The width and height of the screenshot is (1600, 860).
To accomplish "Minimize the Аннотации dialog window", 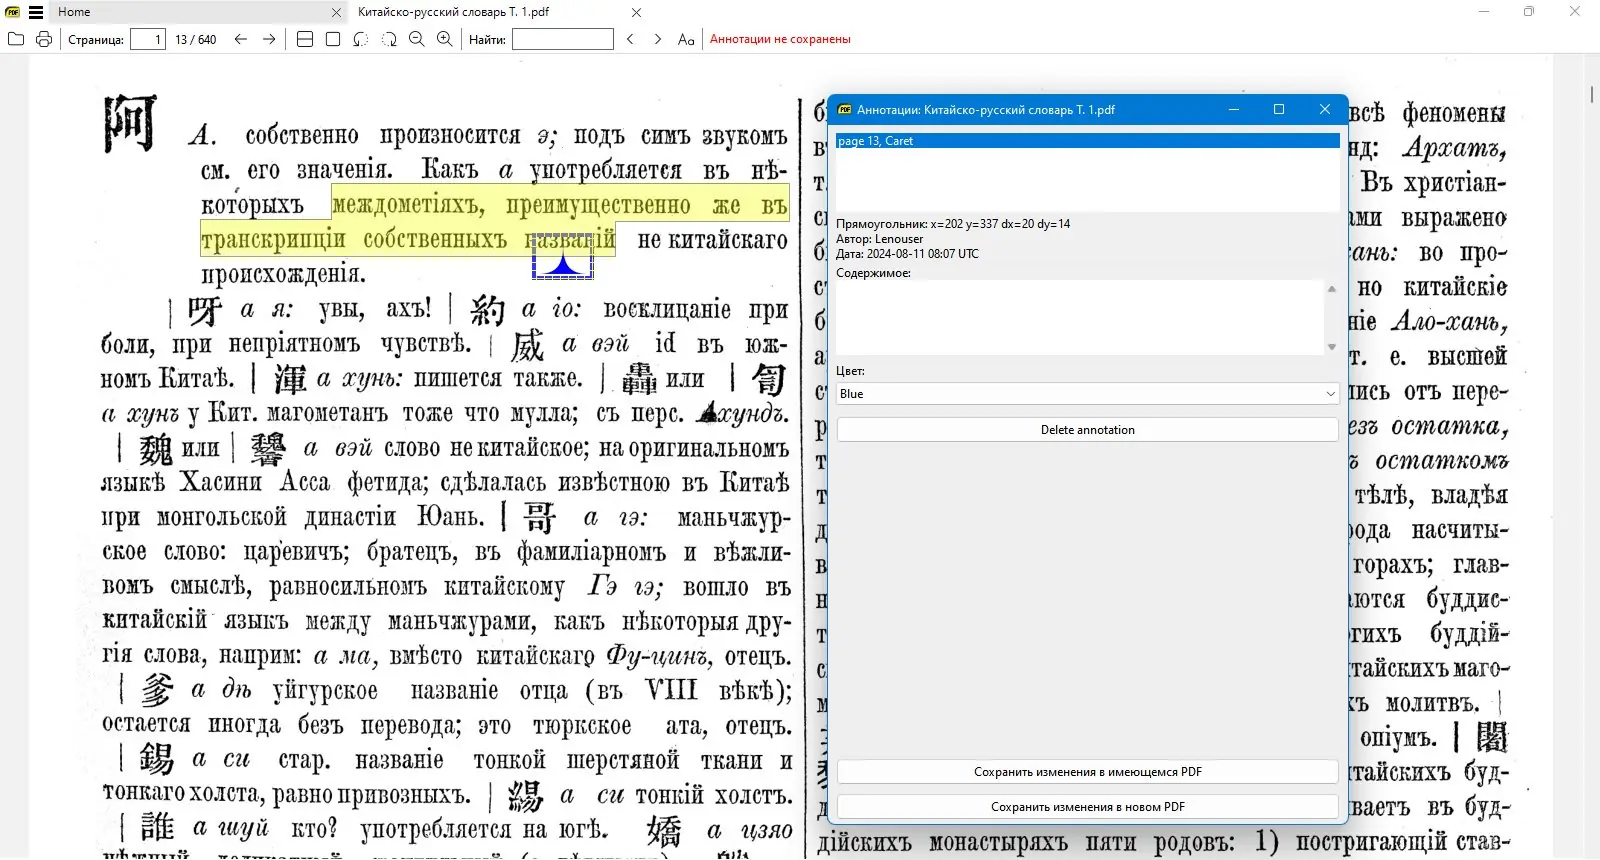I will click(1234, 109).
